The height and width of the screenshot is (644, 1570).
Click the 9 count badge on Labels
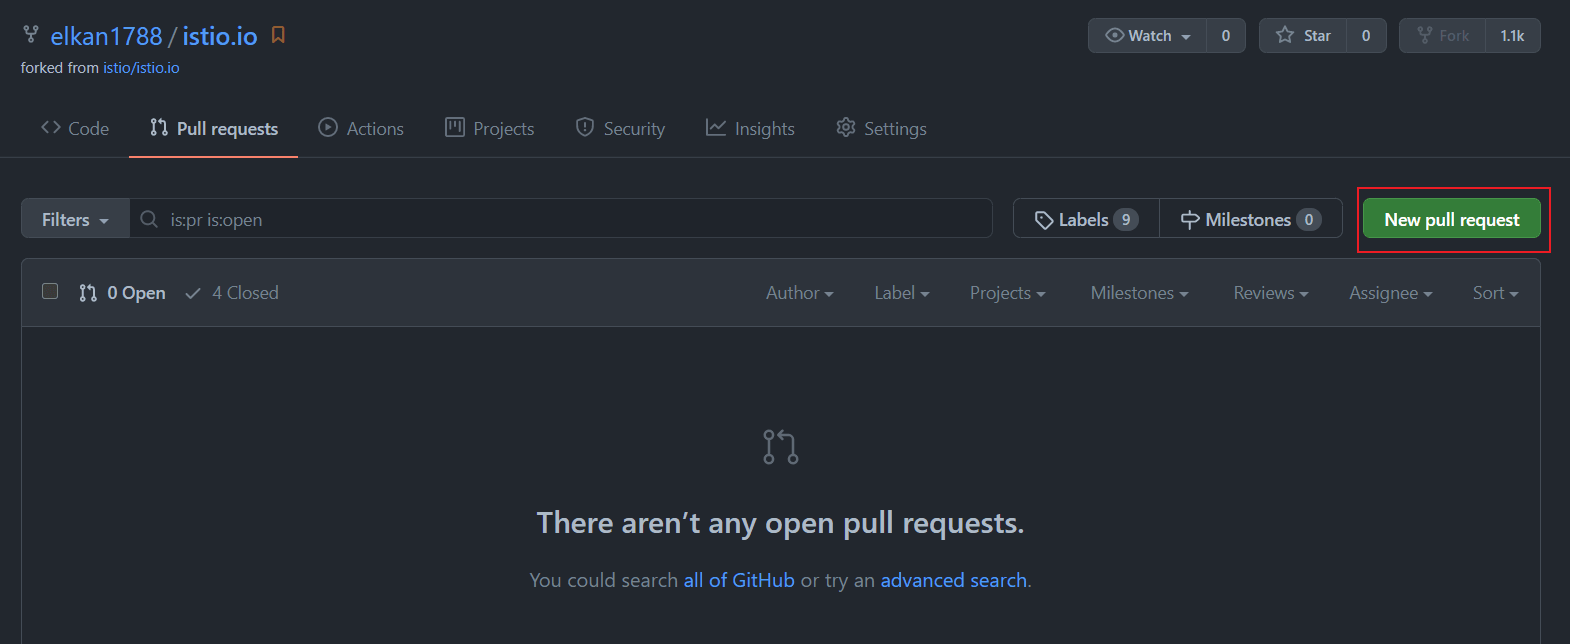[x=1126, y=219]
